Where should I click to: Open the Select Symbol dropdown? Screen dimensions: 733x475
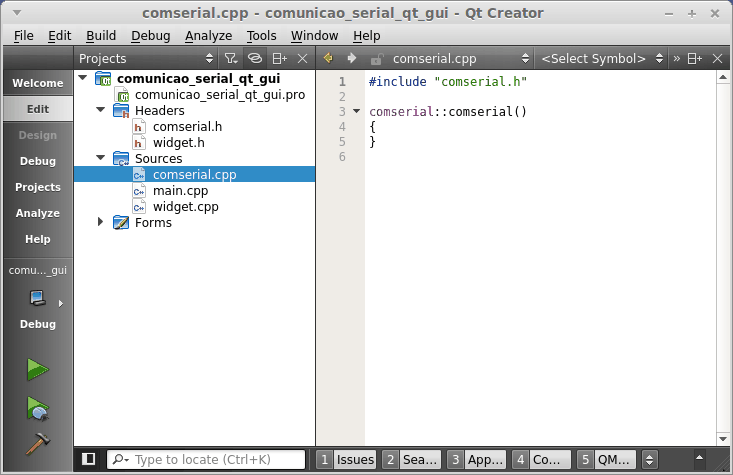(x=602, y=58)
